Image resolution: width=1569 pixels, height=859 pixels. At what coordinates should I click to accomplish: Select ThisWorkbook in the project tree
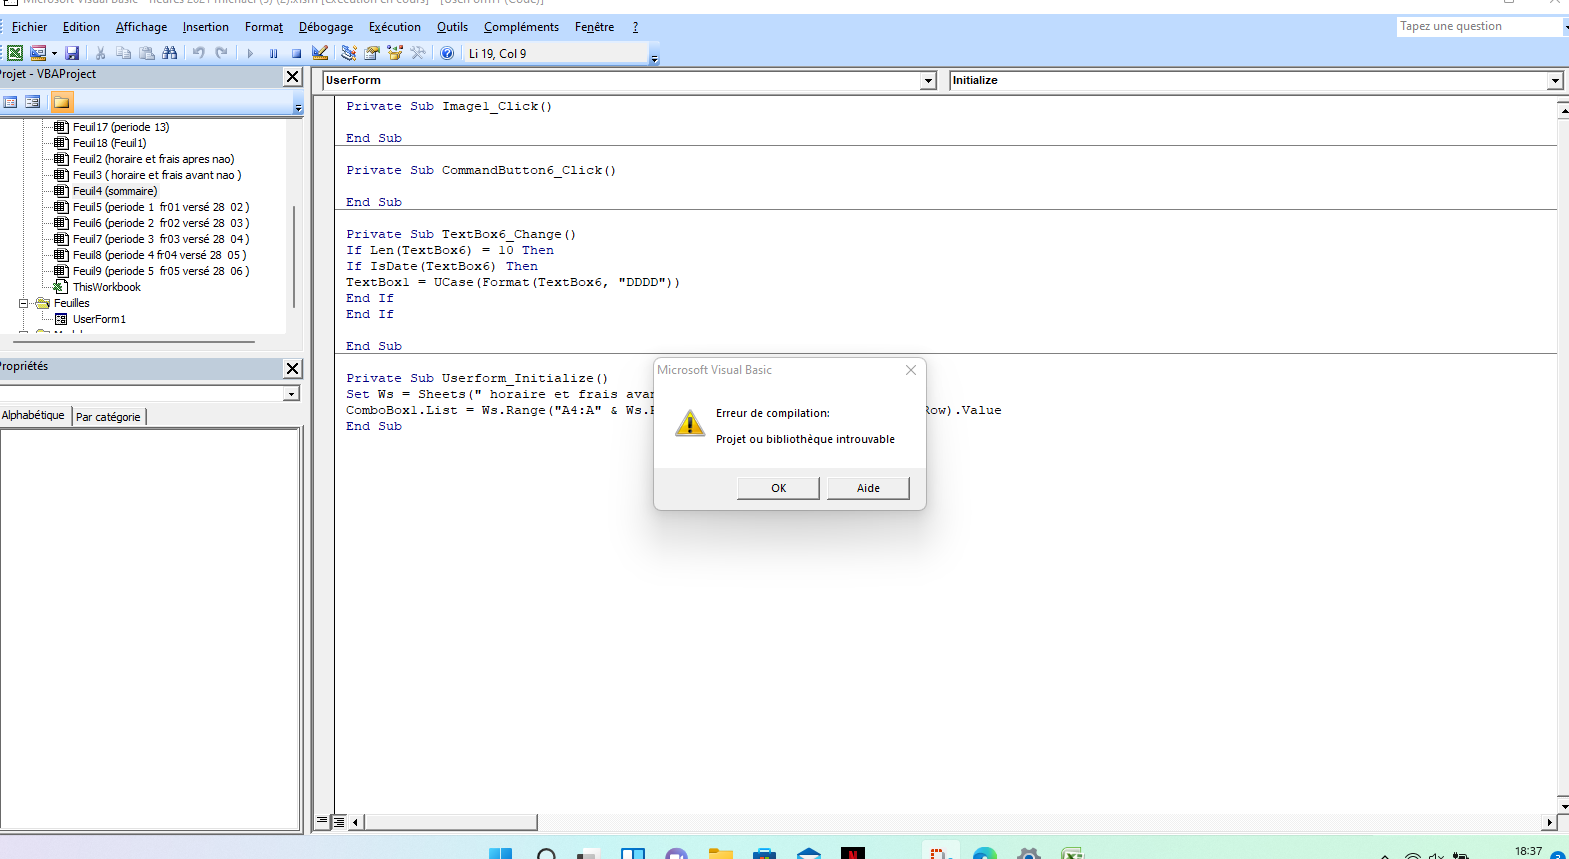(x=106, y=287)
